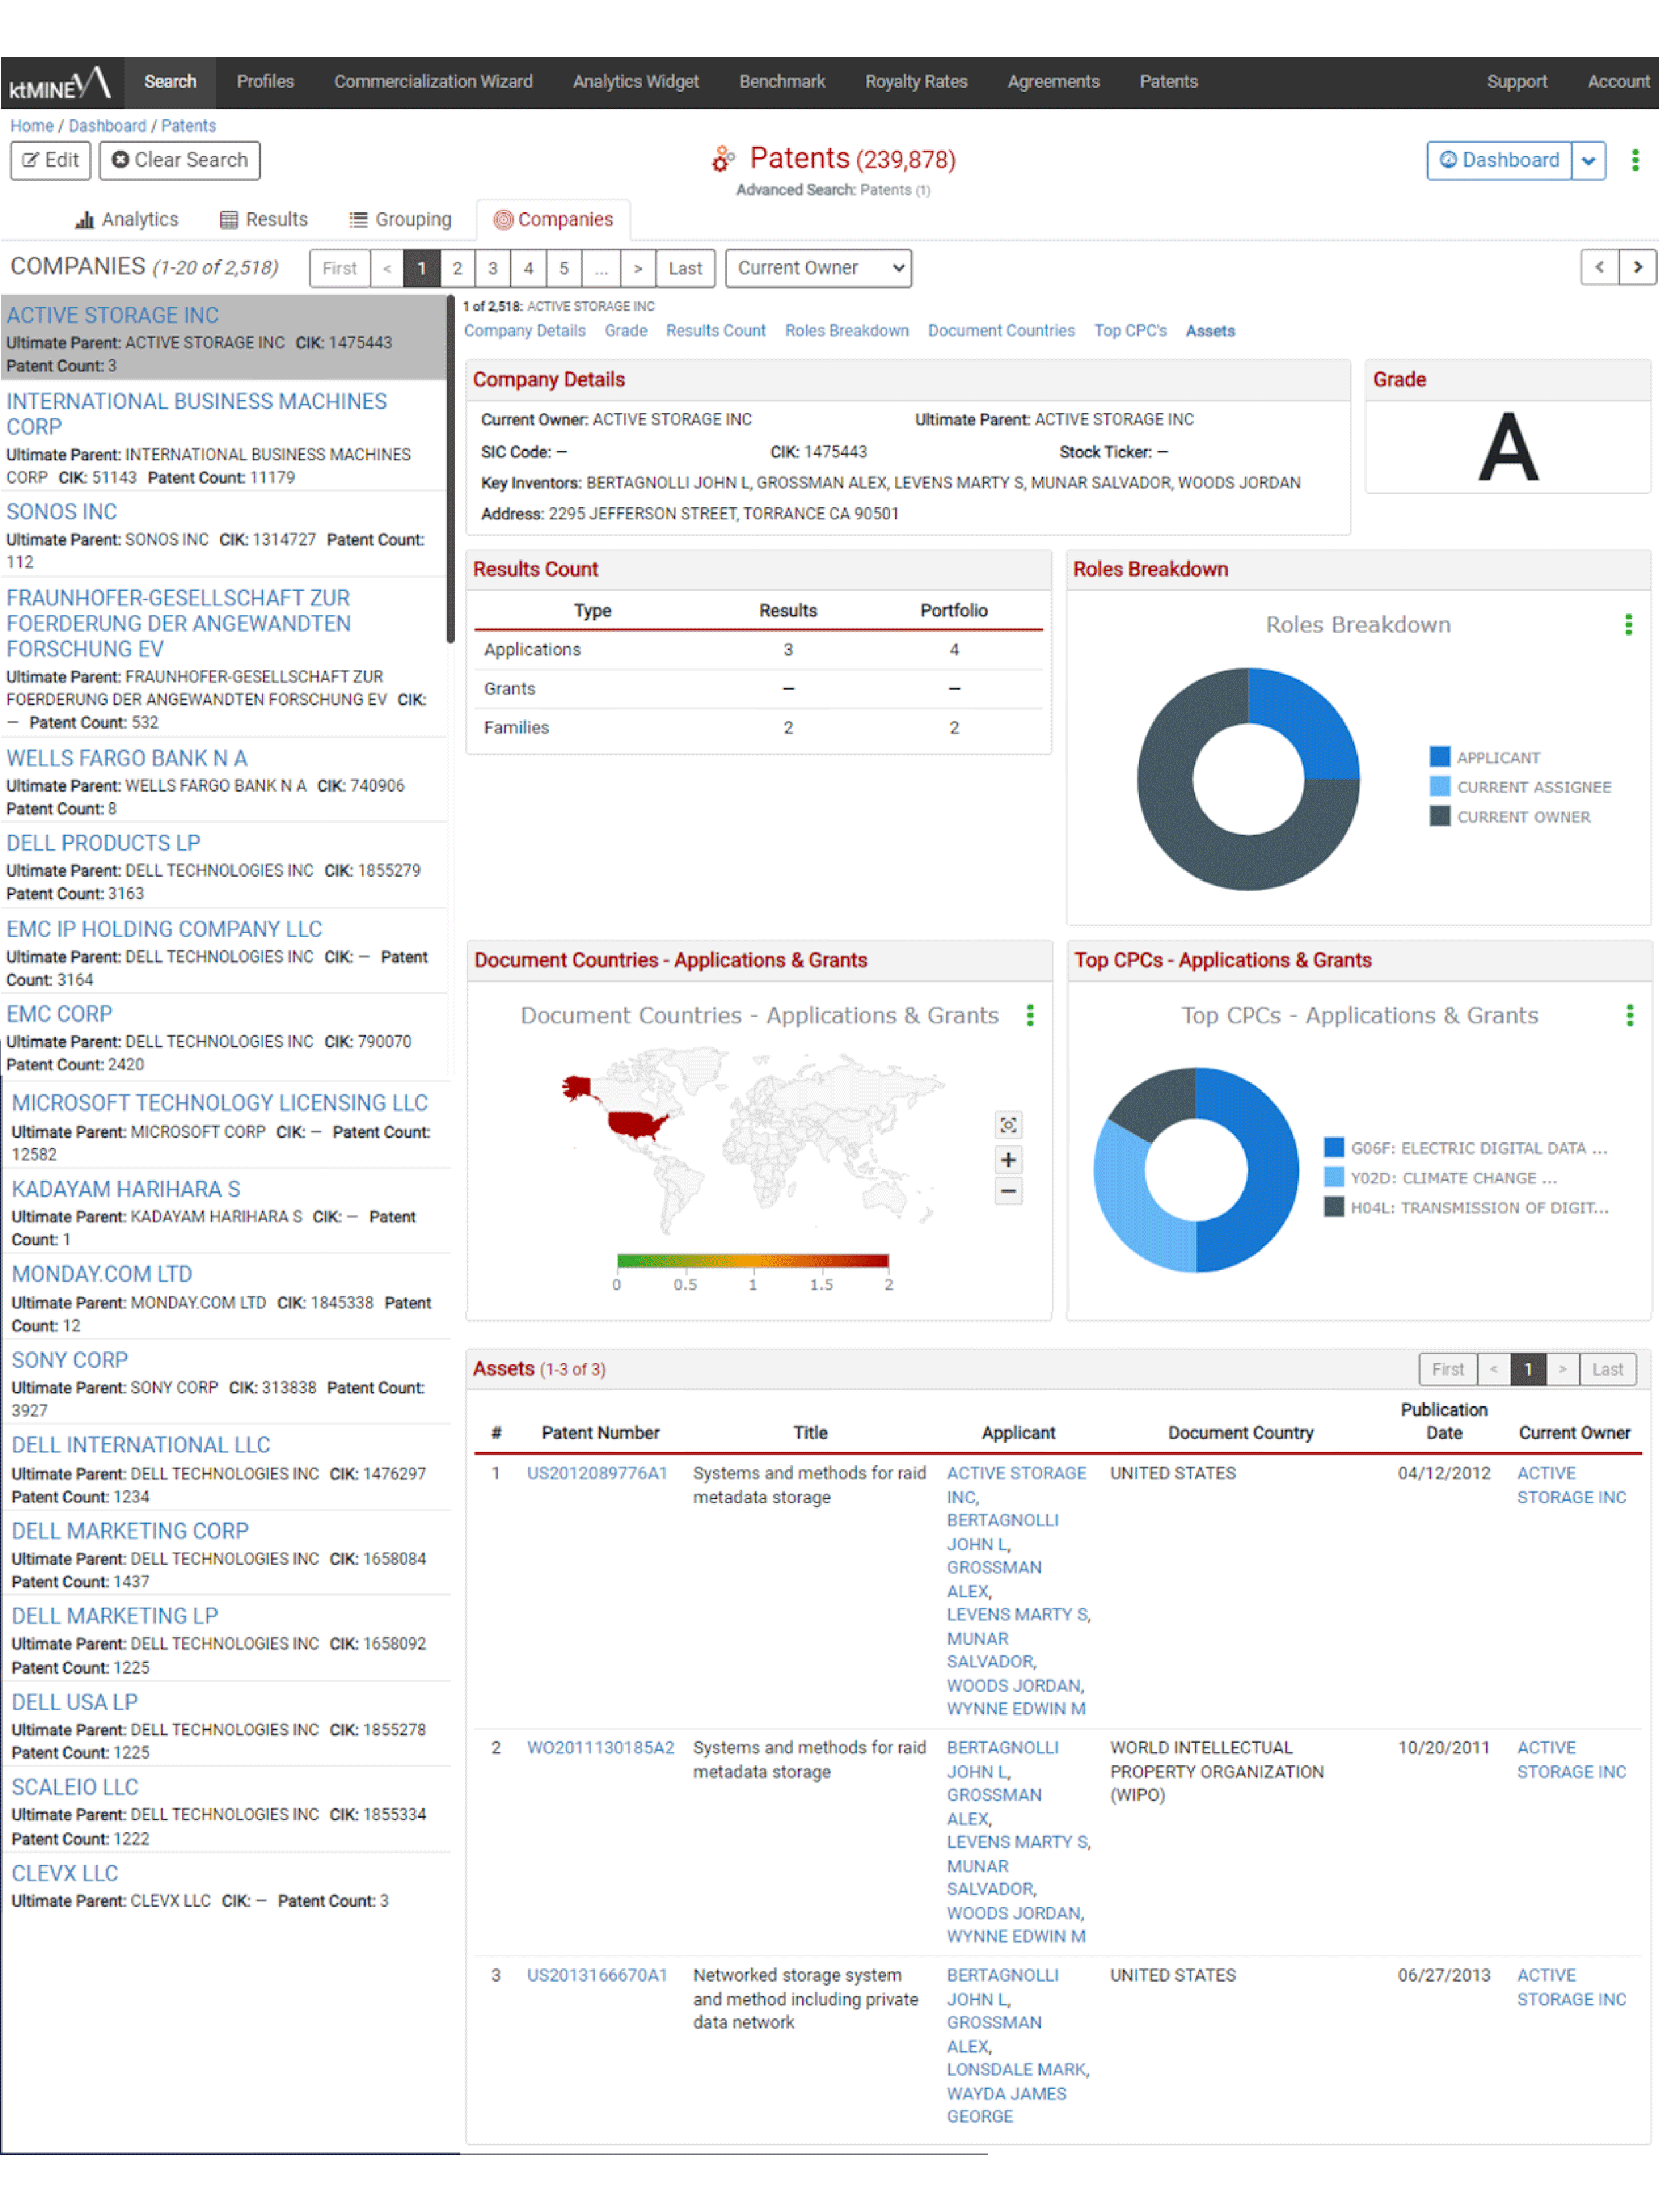Viewport: 1659px width, 2212px height.
Task: Toggle CURRENT OWNER legend entry
Action: tap(1510, 818)
